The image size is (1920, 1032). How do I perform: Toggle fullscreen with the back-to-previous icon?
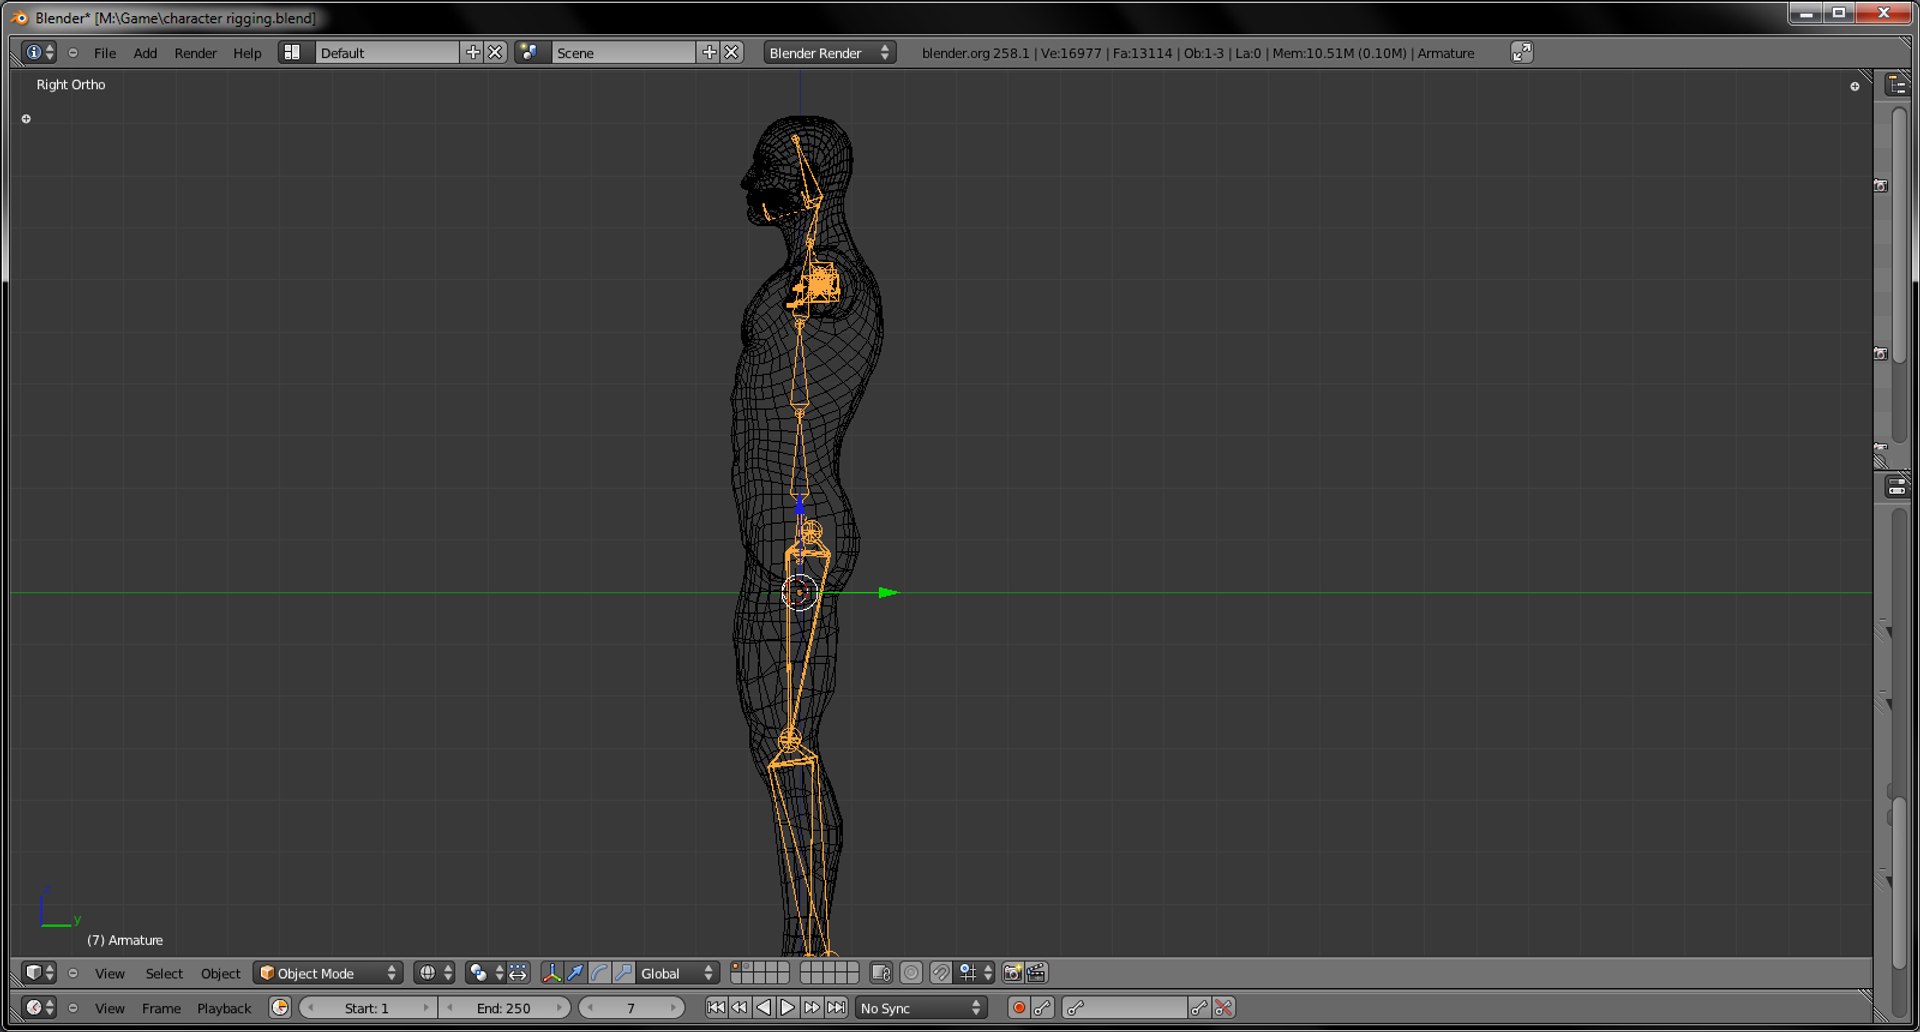[x=1521, y=52]
